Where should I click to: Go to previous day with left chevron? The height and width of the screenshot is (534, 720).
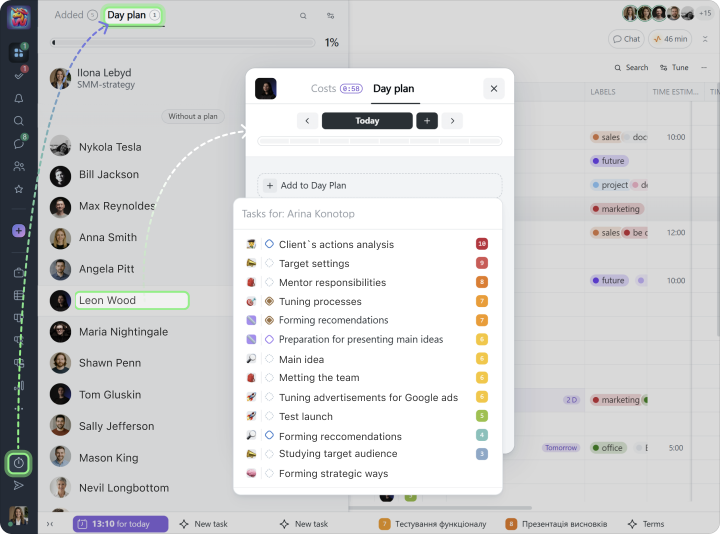[x=307, y=121]
